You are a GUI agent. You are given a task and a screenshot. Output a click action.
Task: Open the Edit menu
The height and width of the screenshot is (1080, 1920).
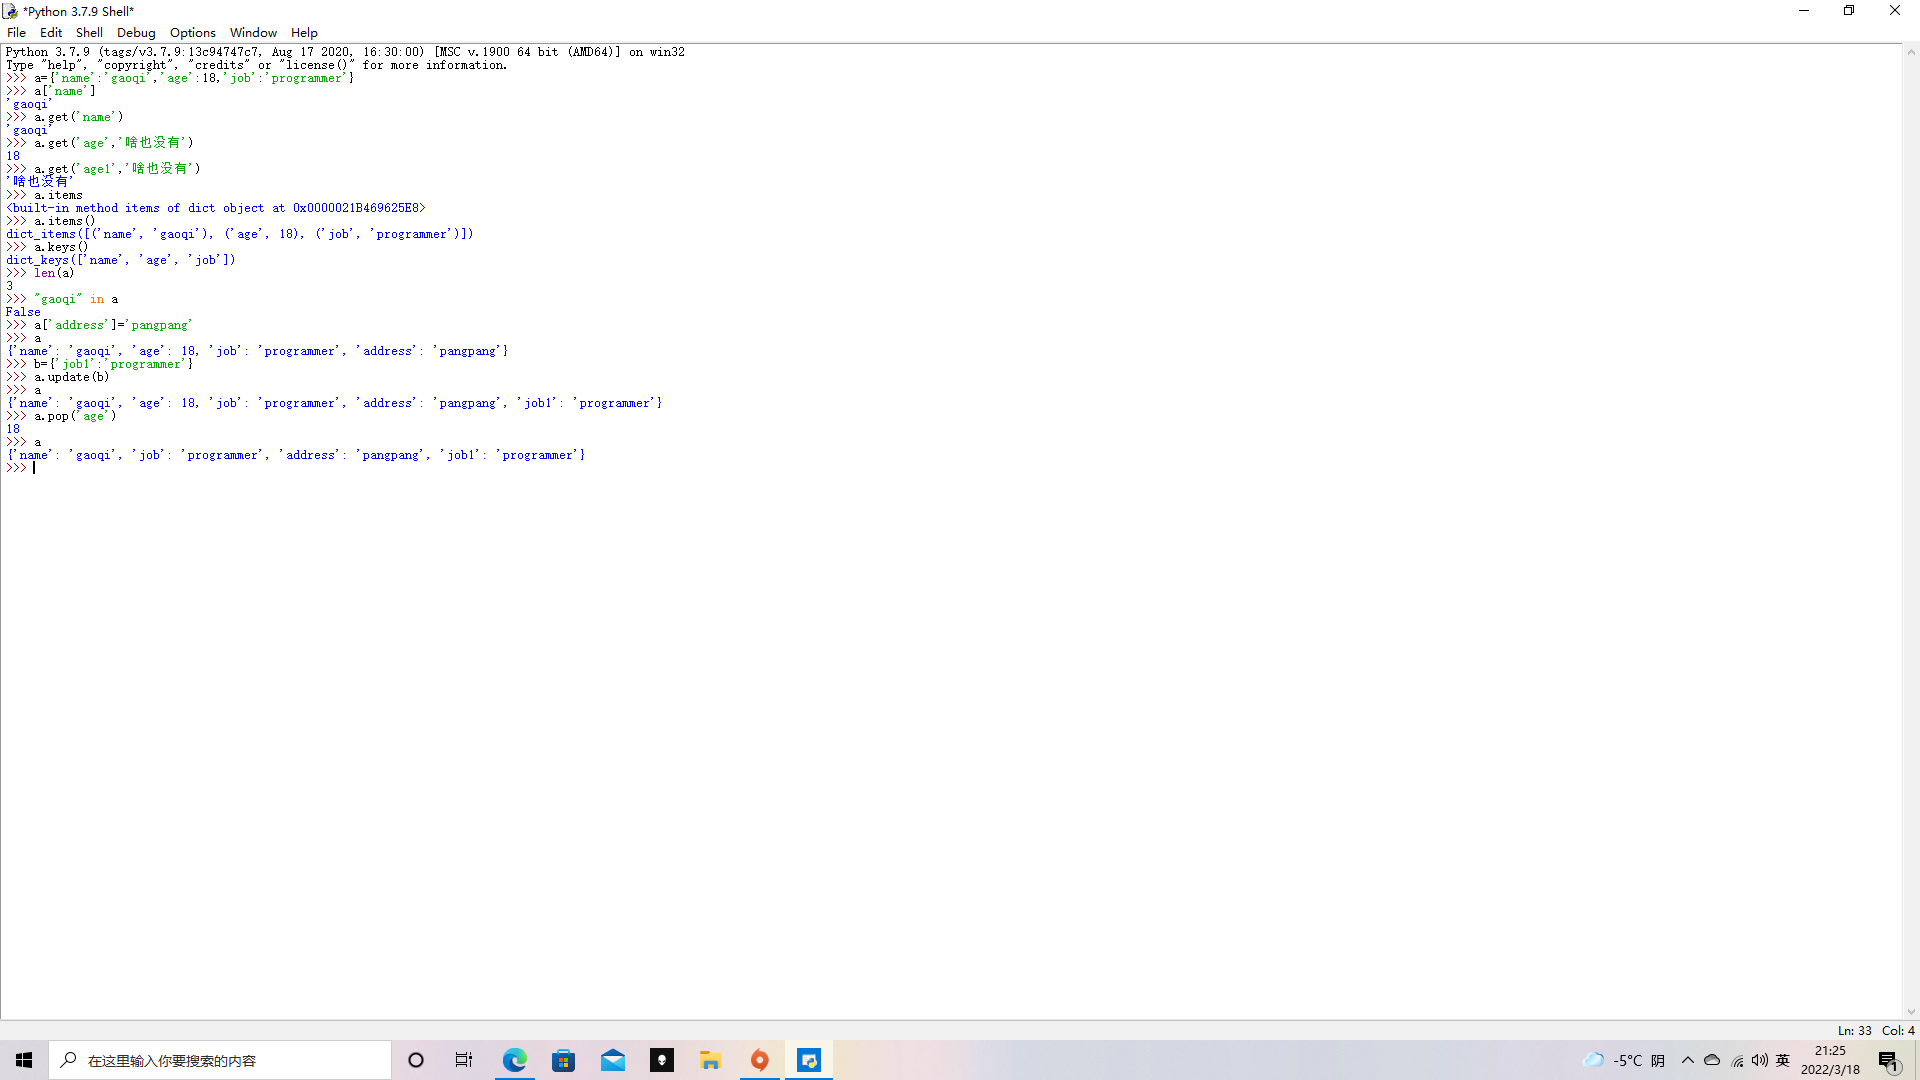tap(51, 32)
